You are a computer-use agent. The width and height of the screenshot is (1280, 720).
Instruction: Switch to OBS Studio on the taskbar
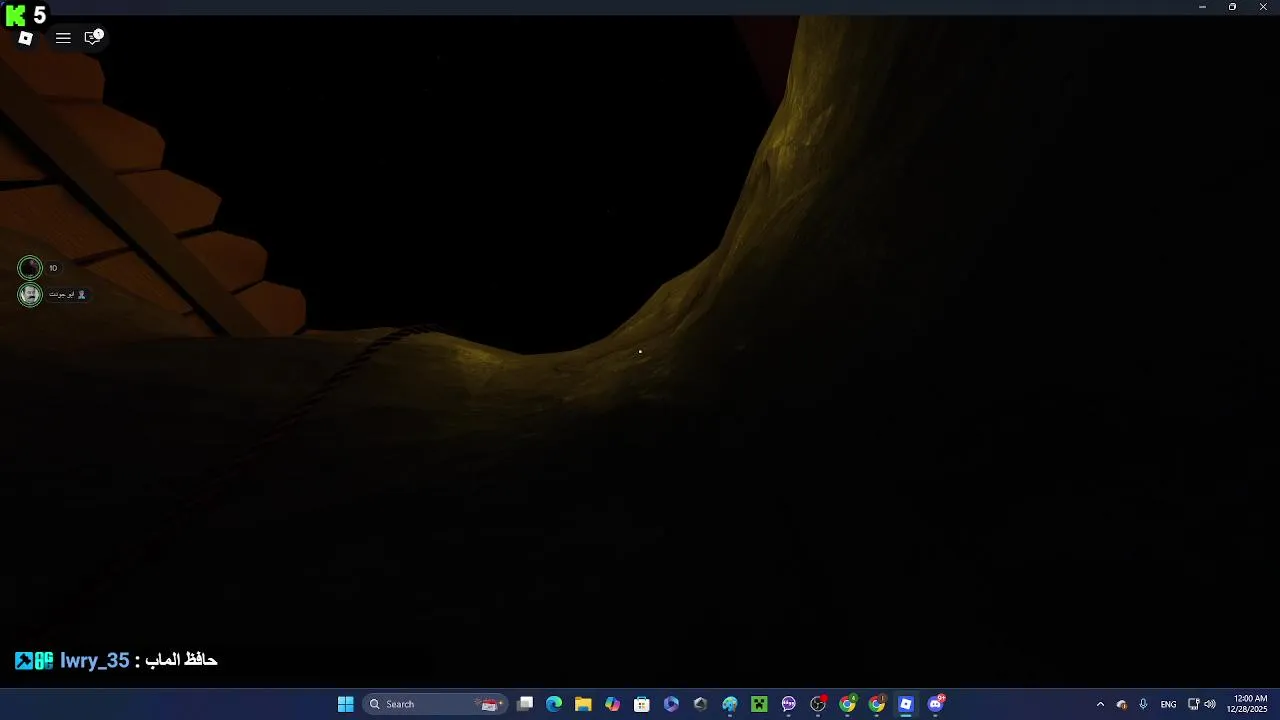pyautogui.click(x=818, y=704)
